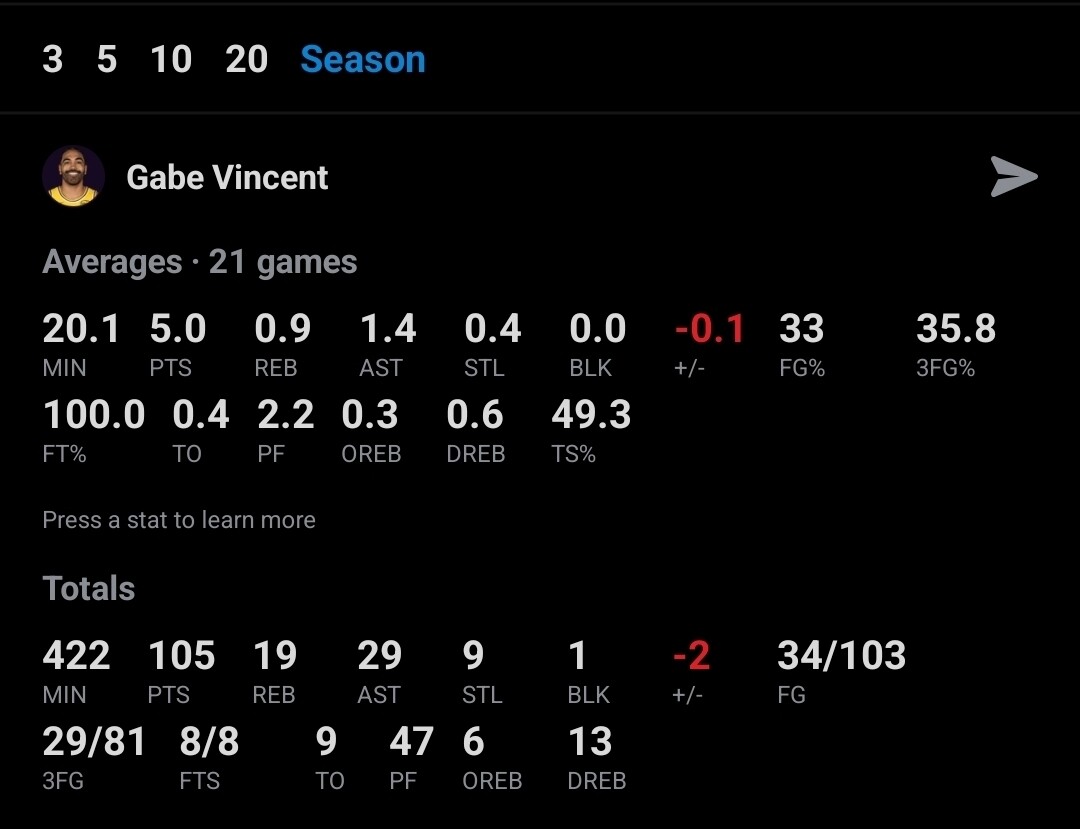Viewport: 1080px width, 829px height.
Task: Tap the 0.9 REB average stat
Action: point(282,343)
